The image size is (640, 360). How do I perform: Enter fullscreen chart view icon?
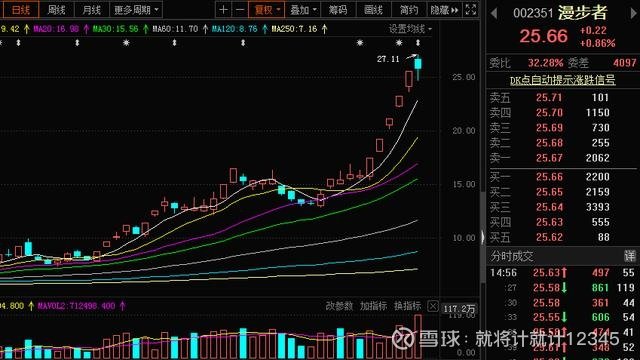(471, 9)
